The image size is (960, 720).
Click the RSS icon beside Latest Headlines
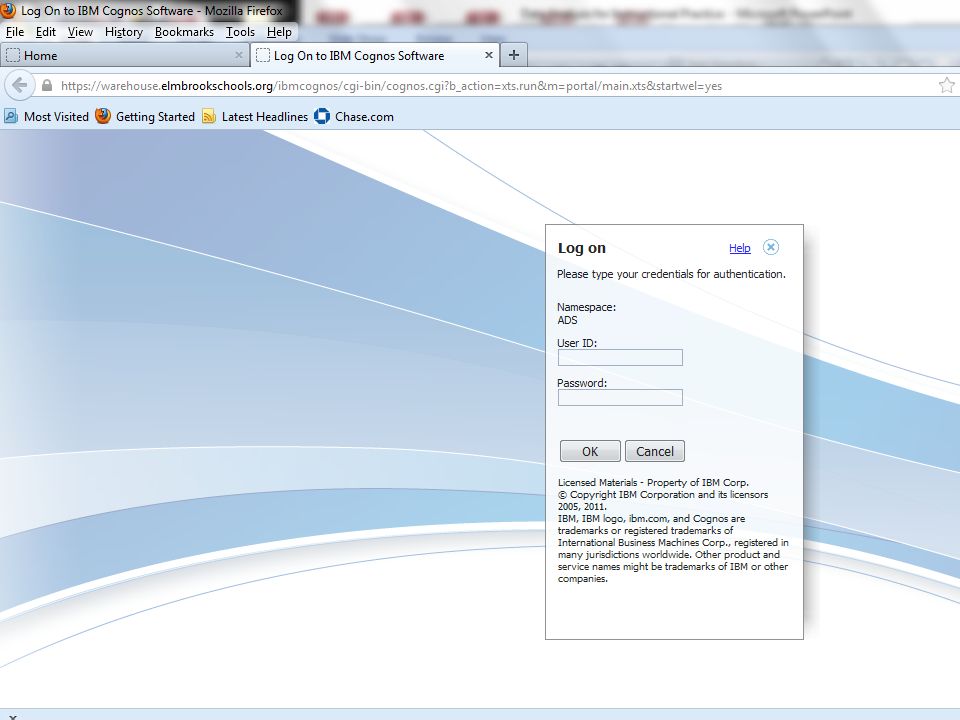pos(209,116)
